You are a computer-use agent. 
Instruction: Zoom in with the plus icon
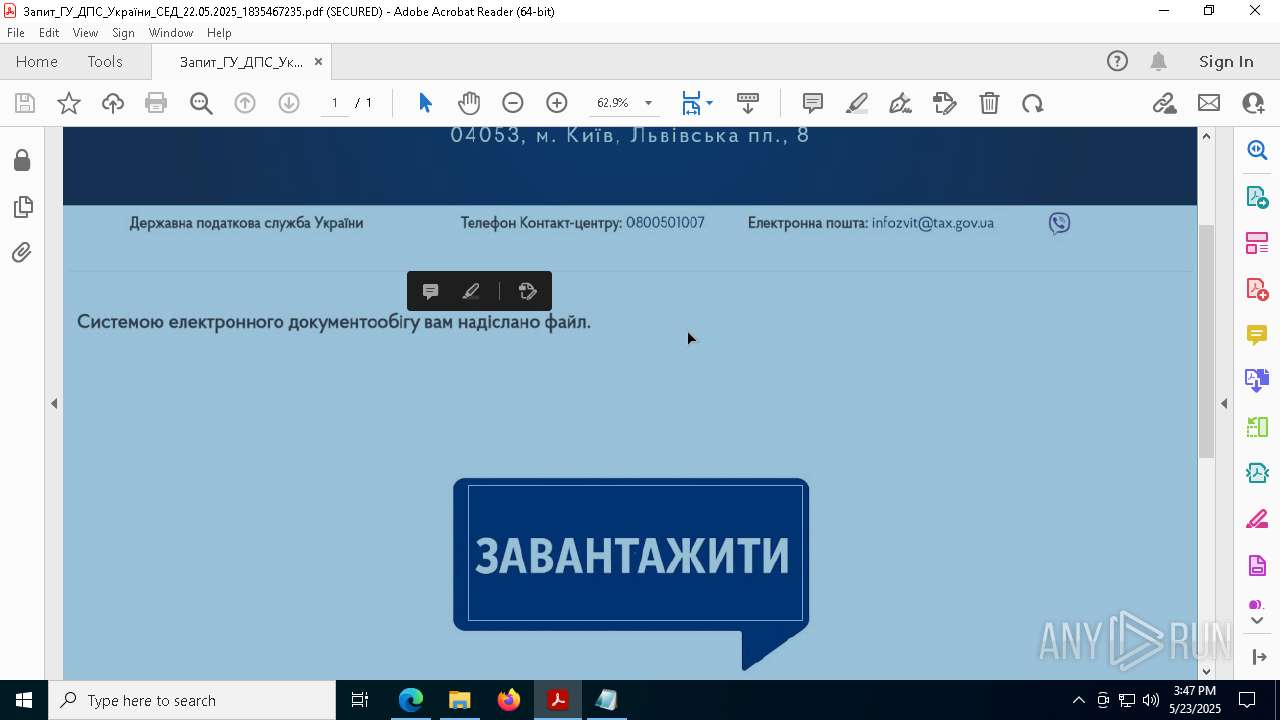557,103
